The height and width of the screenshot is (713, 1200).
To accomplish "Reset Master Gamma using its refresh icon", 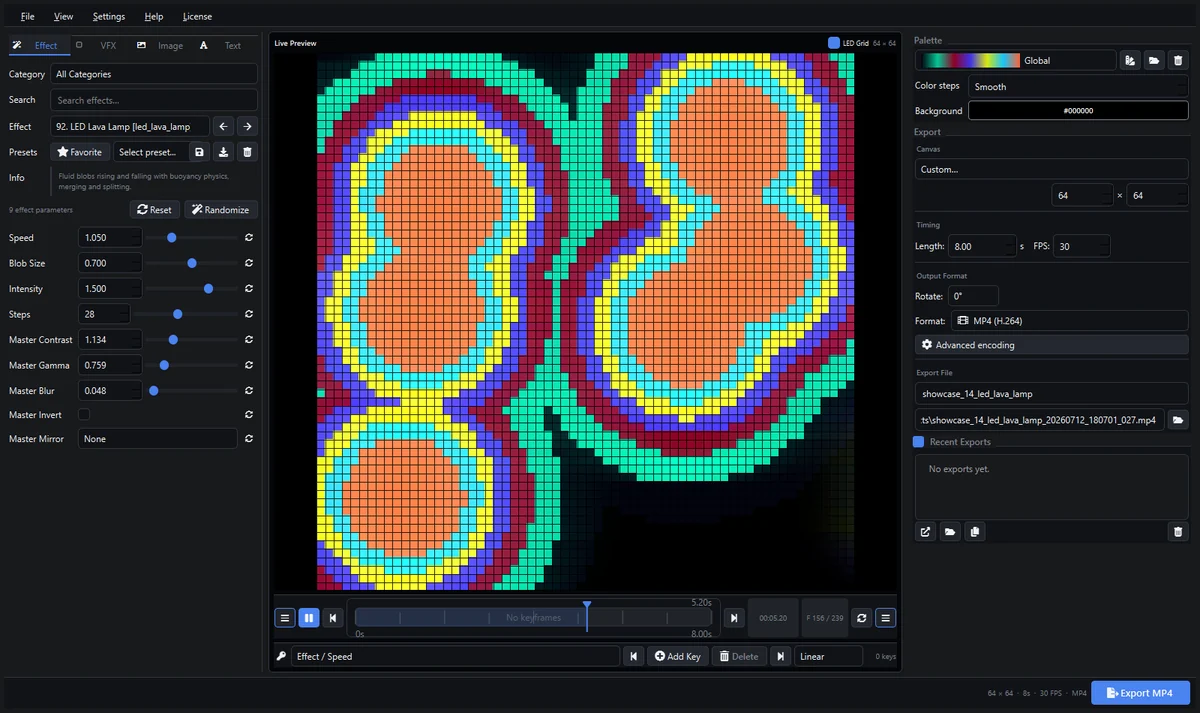I will point(248,365).
